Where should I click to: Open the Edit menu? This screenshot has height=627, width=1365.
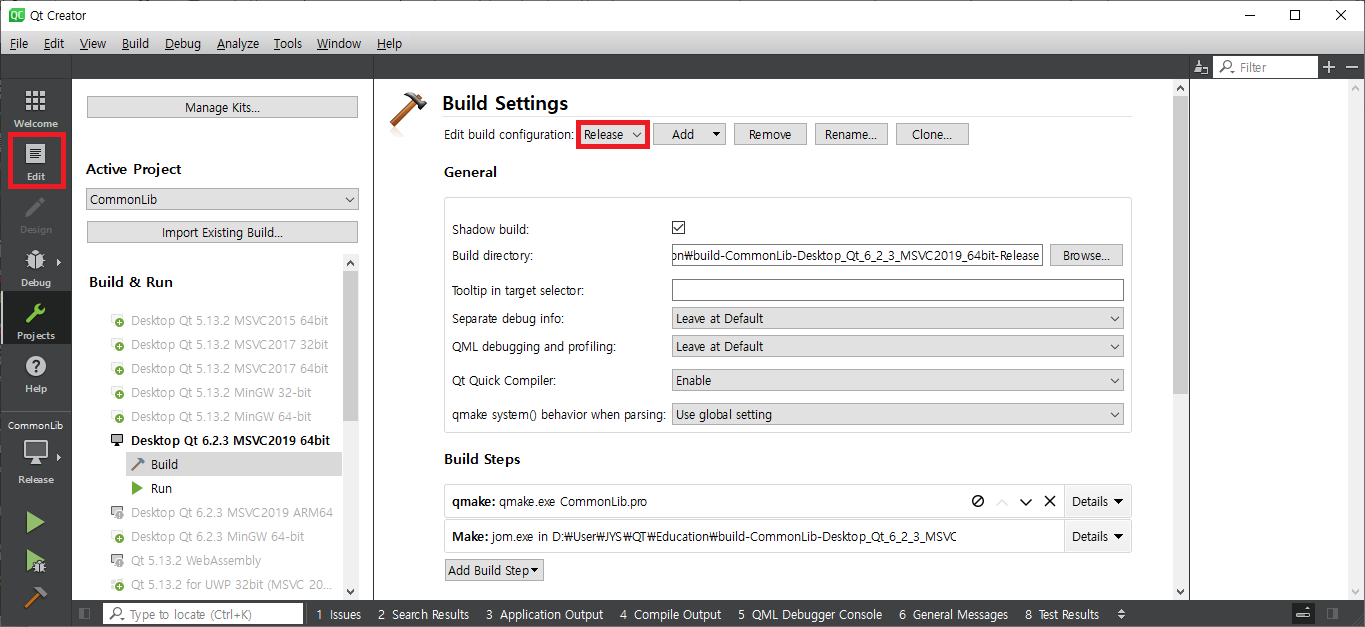click(x=54, y=43)
